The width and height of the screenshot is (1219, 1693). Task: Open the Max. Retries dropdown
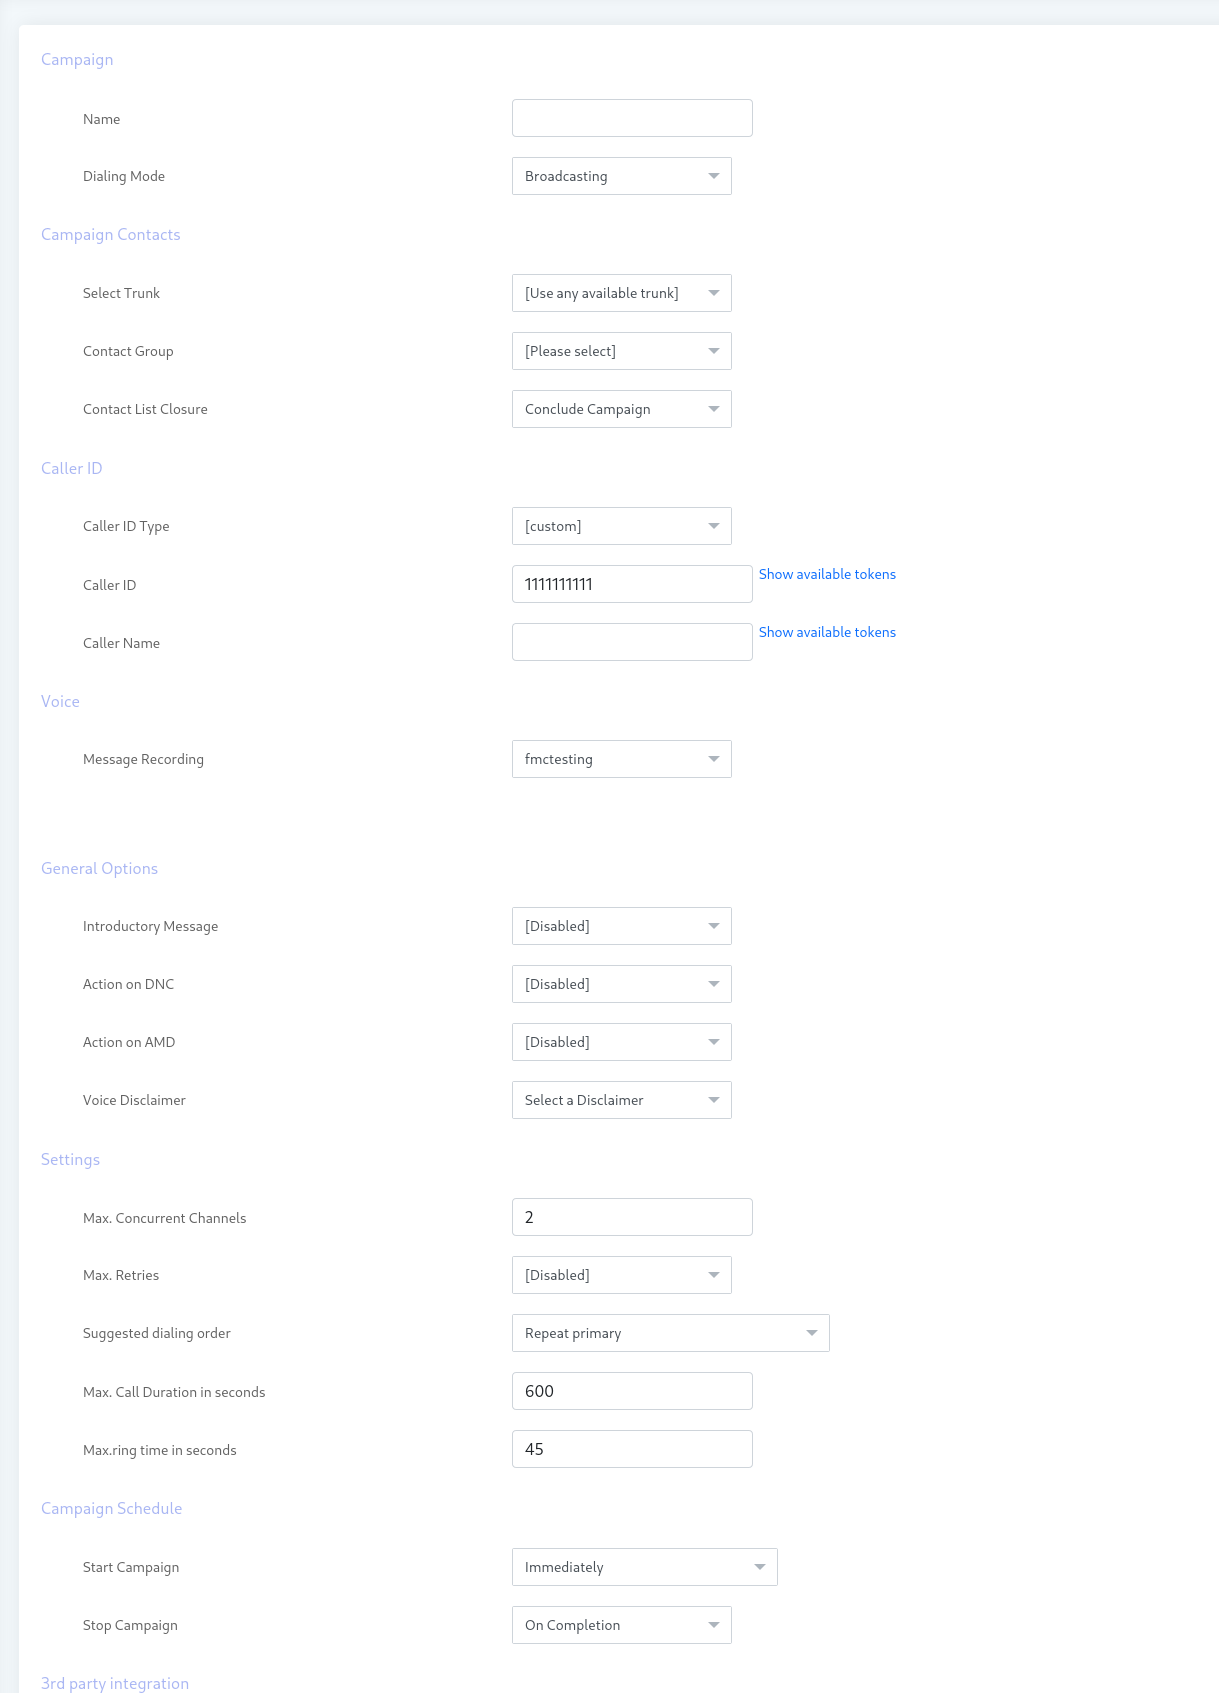(622, 1275)
